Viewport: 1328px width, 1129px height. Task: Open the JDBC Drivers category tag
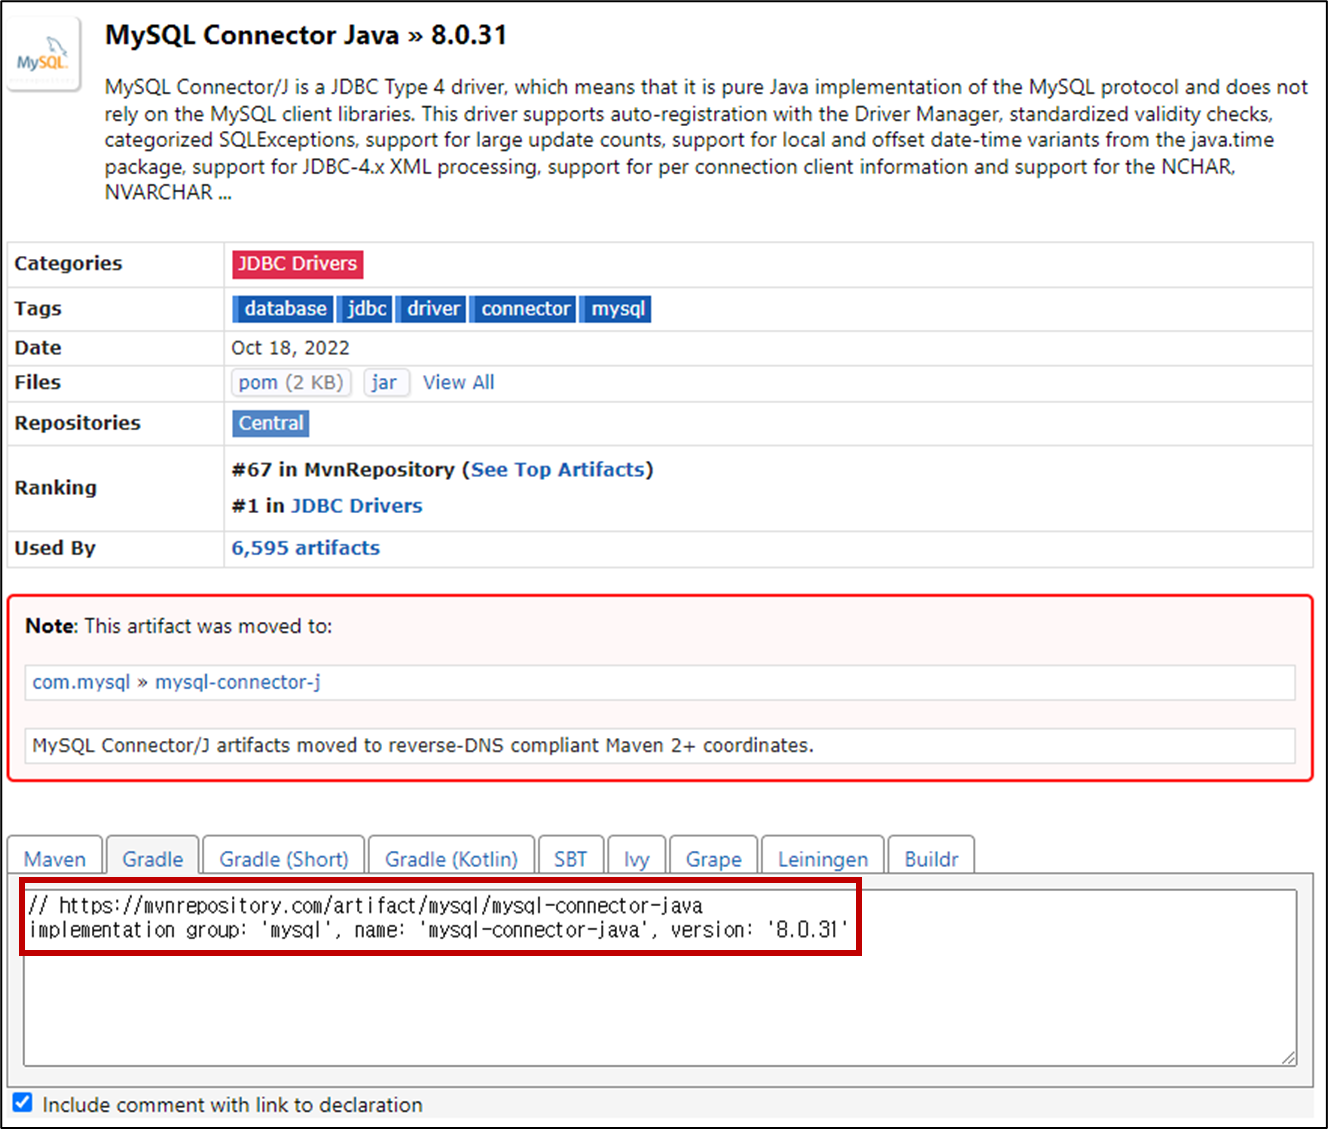click(x=297, y=264)
